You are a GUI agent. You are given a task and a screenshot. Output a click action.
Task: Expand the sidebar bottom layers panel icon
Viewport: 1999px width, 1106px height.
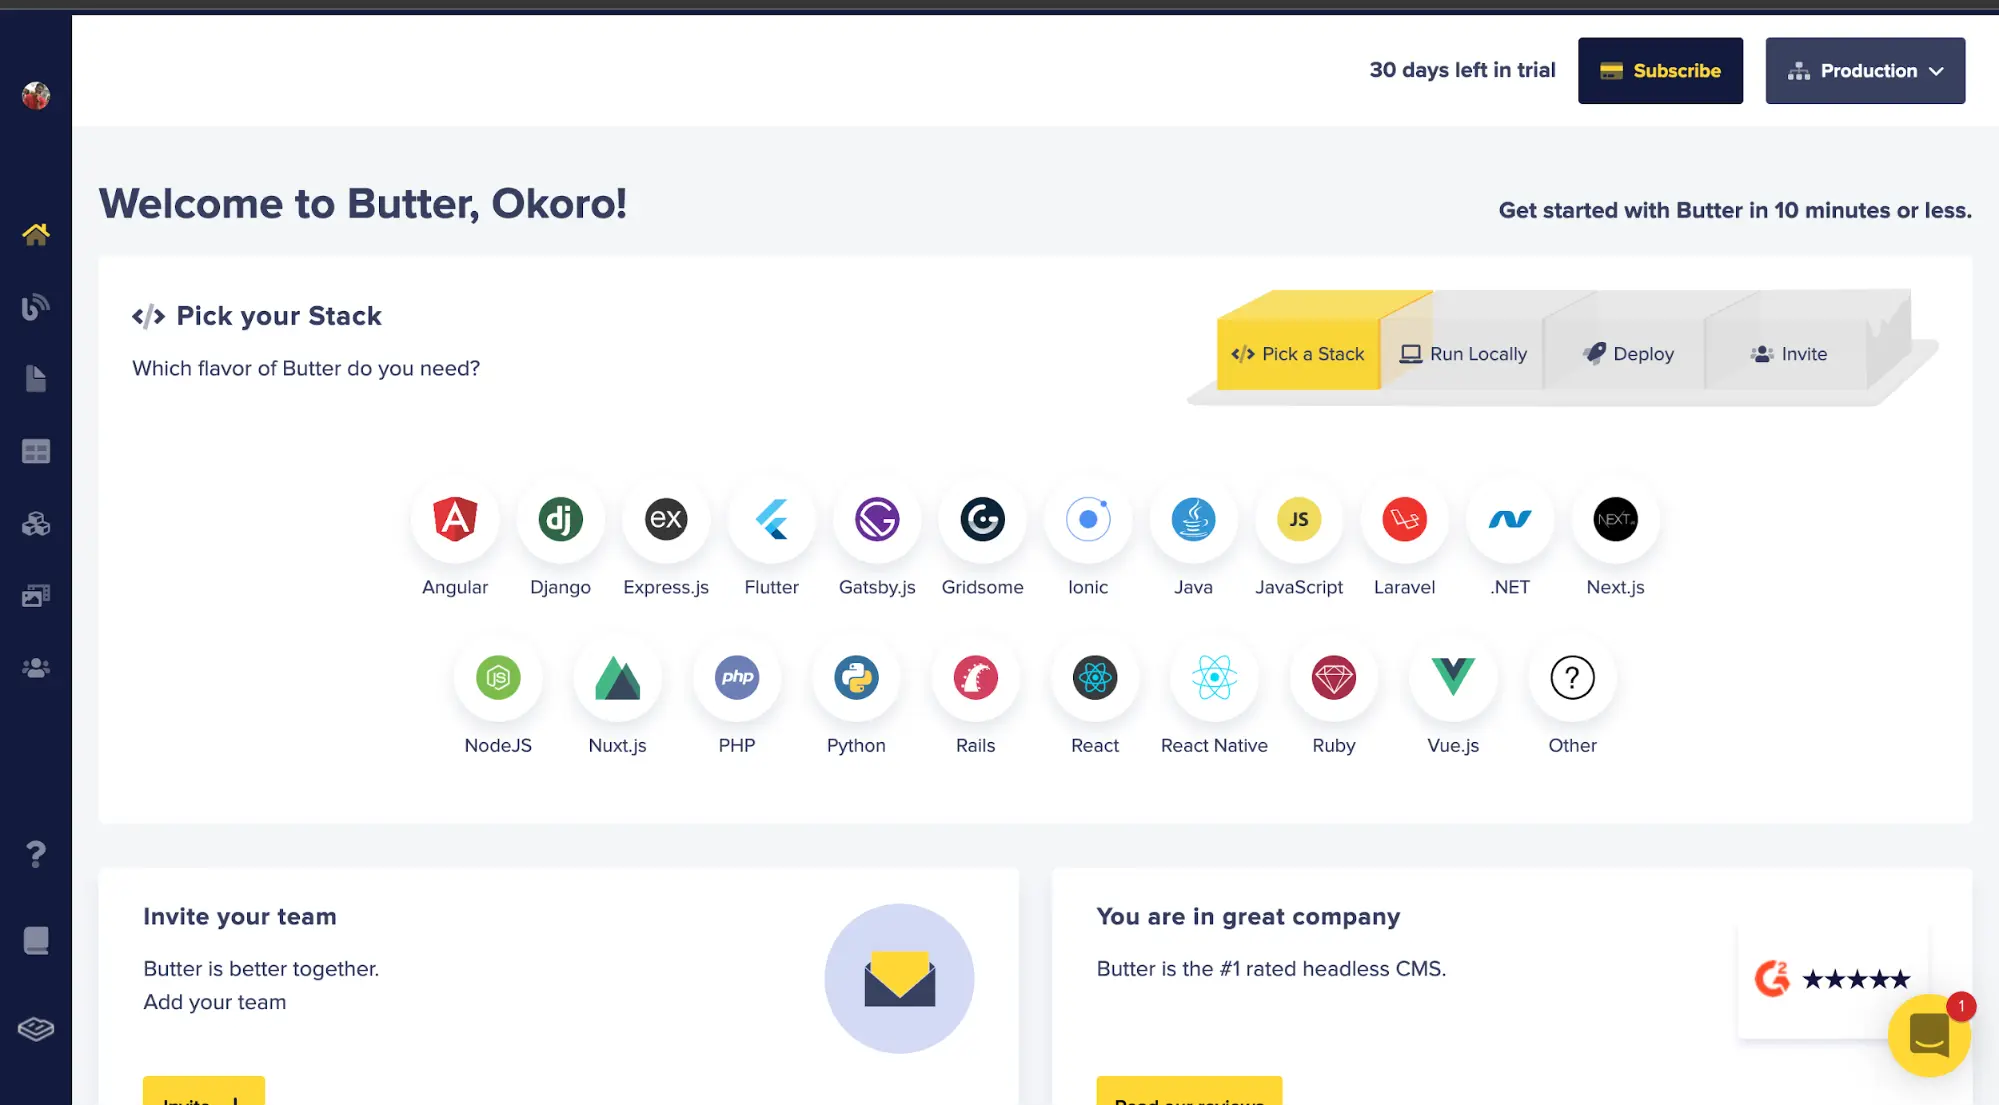point(35,1028)
